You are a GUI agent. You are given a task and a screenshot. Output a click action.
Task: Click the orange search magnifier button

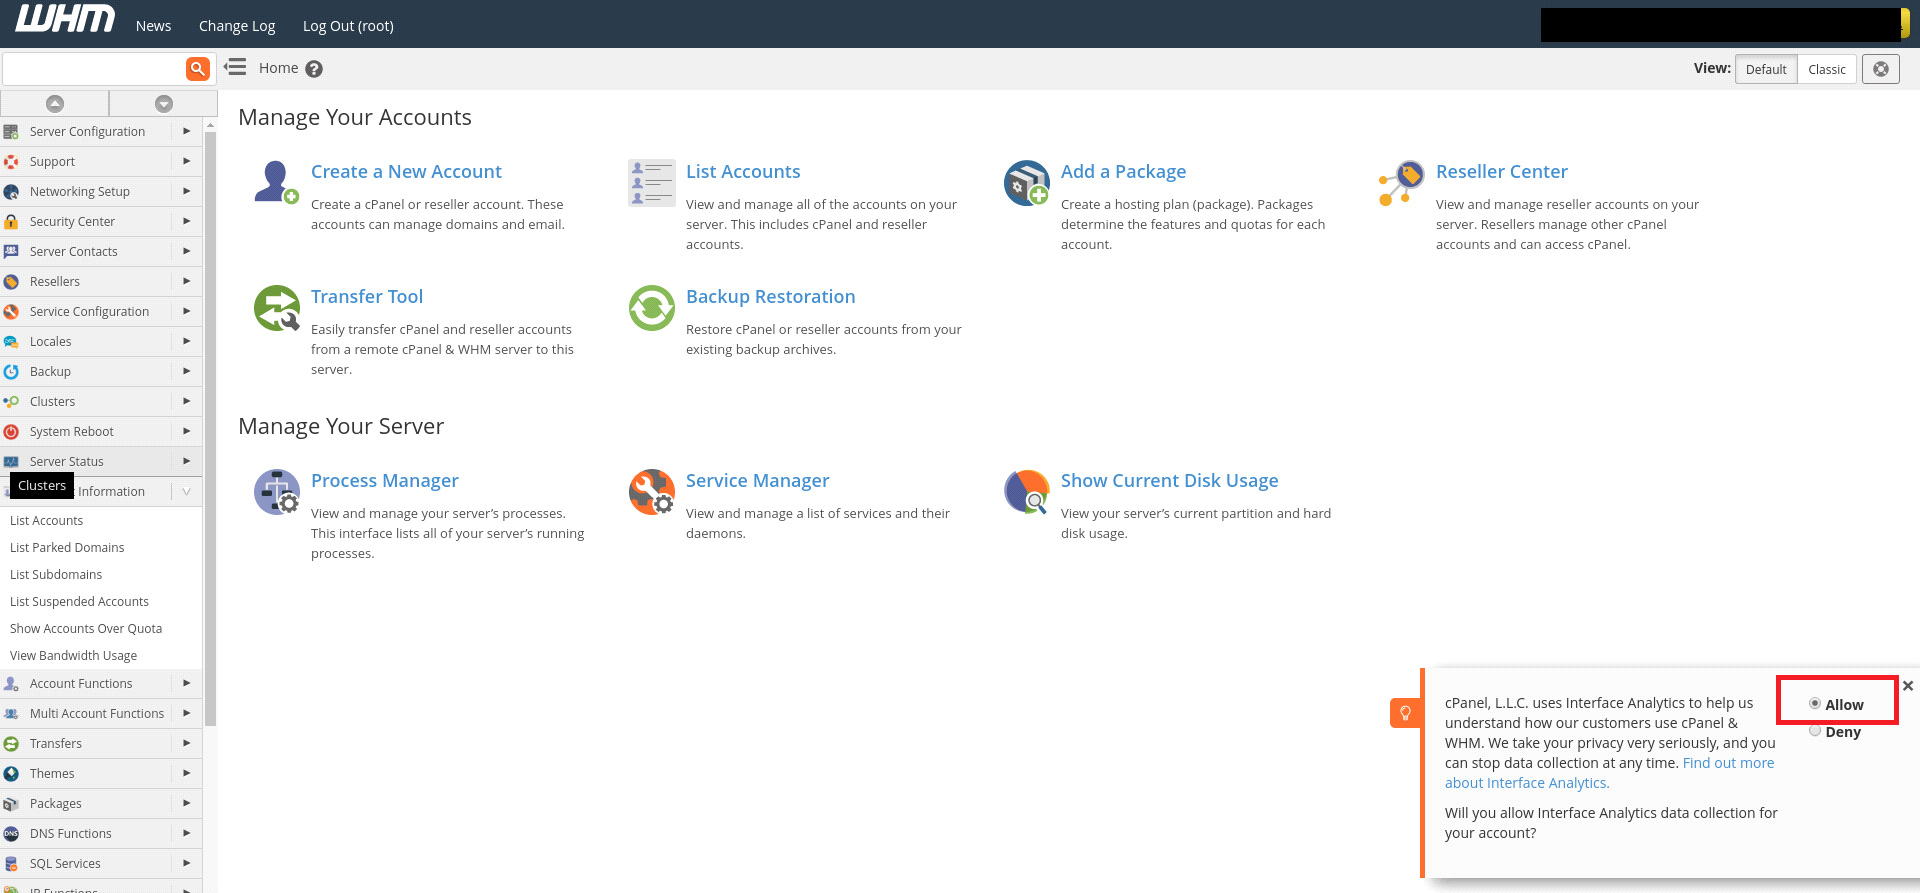[198, 69]
